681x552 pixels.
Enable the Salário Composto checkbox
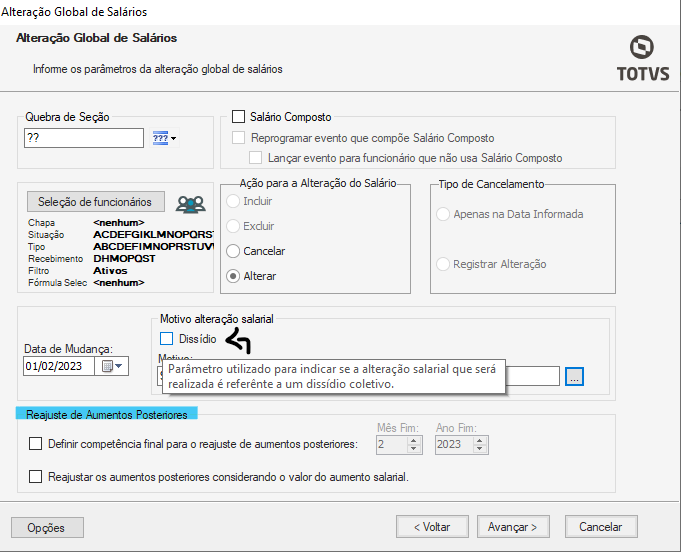(x=238, y=117)
